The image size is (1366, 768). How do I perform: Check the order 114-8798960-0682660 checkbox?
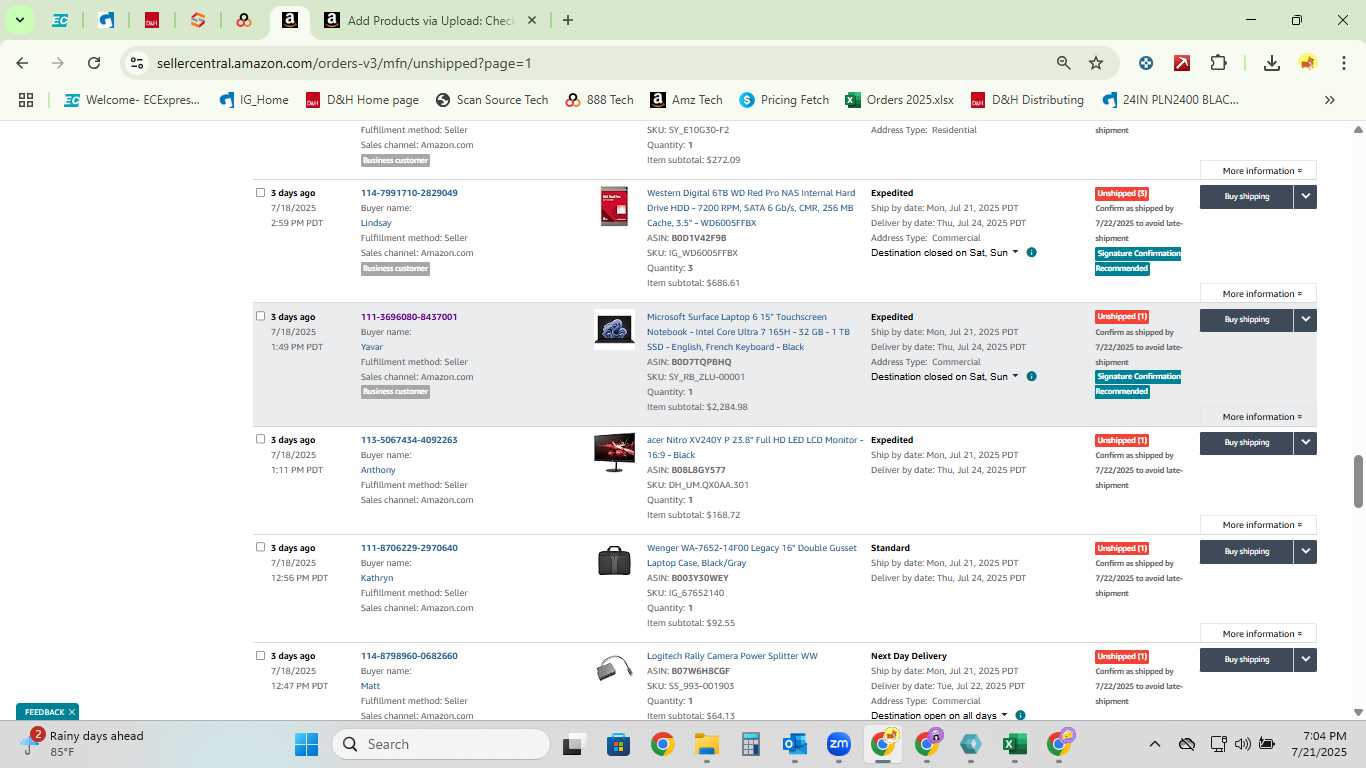(260, 655)
